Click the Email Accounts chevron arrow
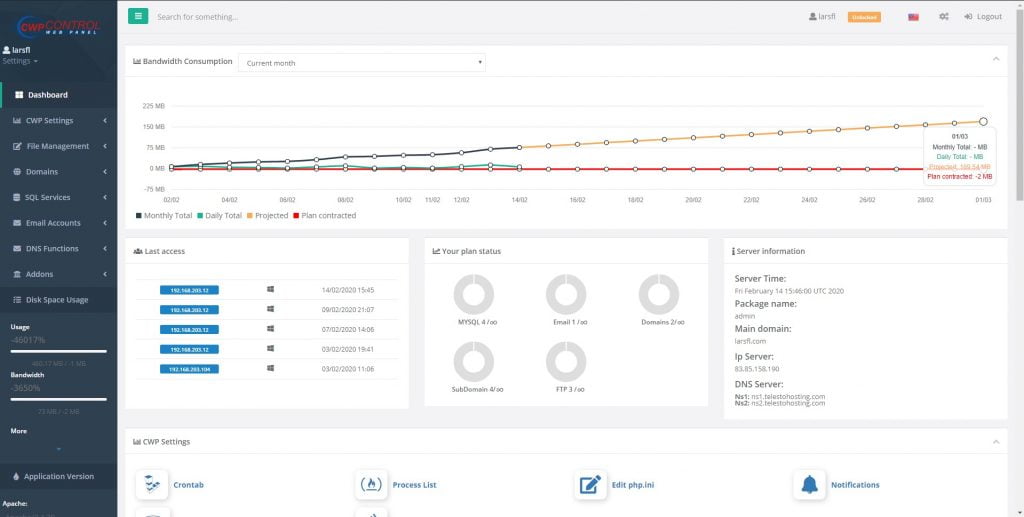 104,223
